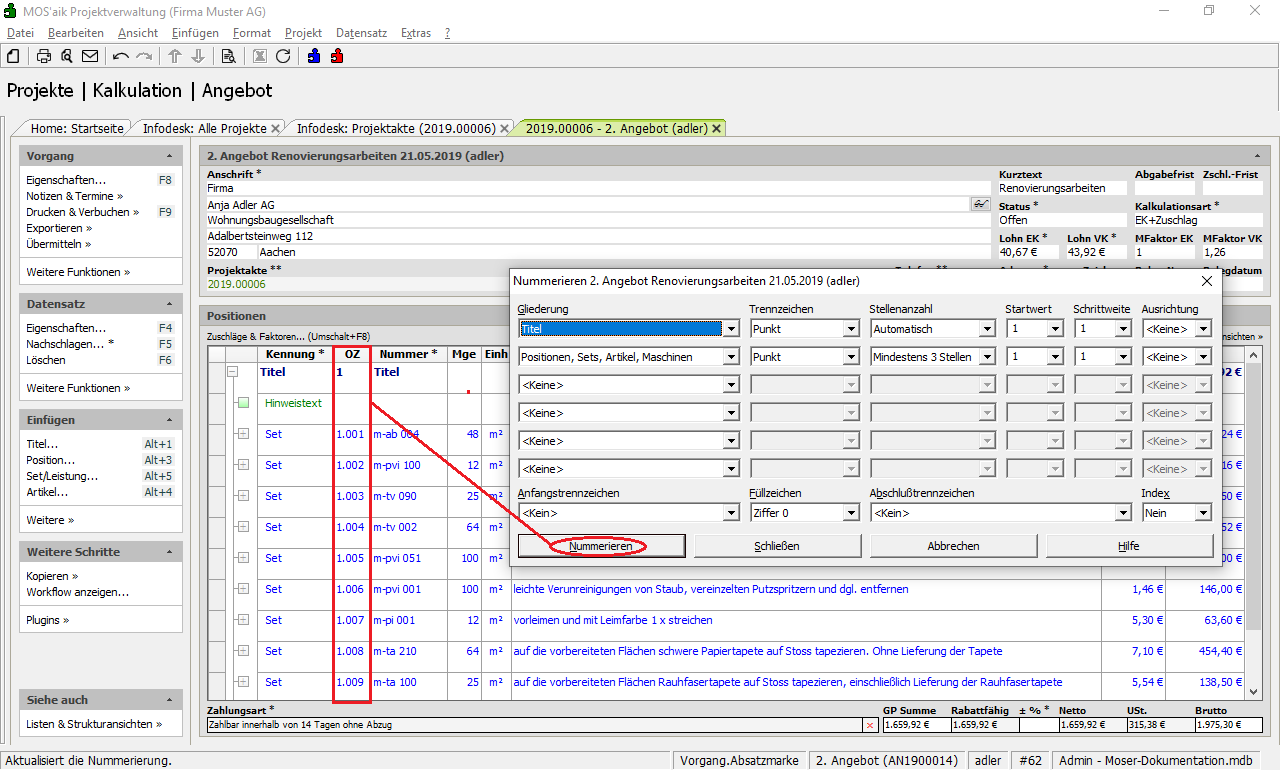Click the red puzzle piece icon
The image size is (1280, 770).
[x=337, y=56]
